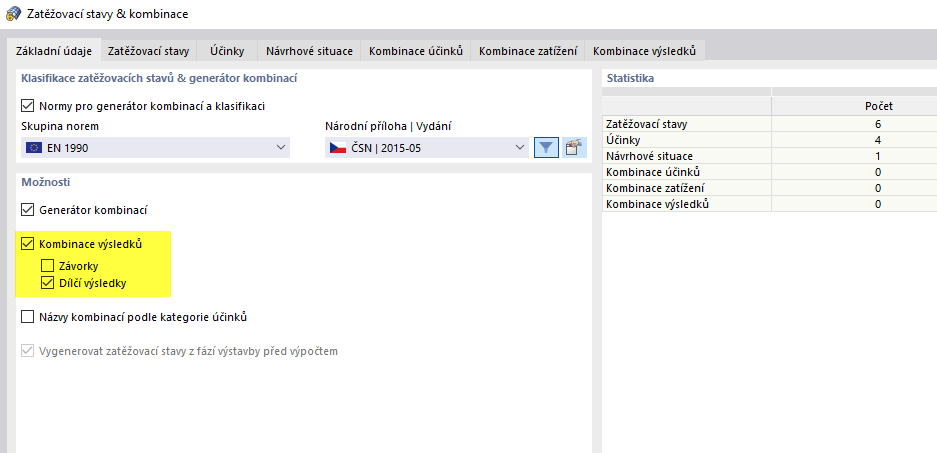This screenshot has width=937, height=453.
Task: Open the Národní příloha | Vydání dropdown
Action: tap(519, 148)
